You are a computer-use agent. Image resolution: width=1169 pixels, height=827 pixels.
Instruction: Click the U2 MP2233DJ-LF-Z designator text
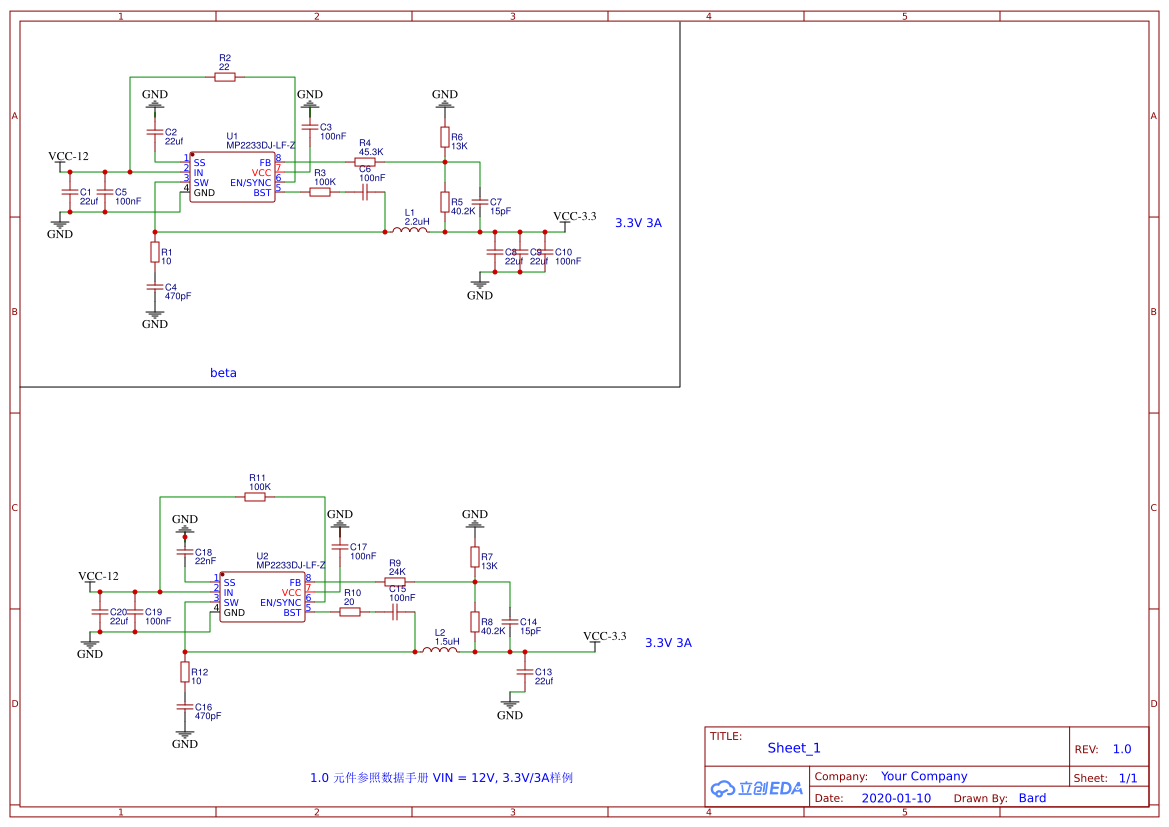coord(291,561)
